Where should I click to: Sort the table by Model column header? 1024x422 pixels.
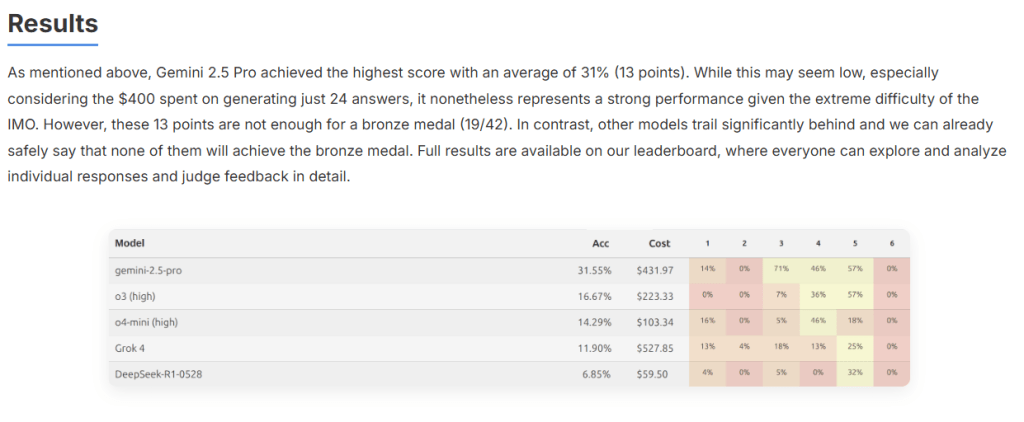[x=130, y=243]
